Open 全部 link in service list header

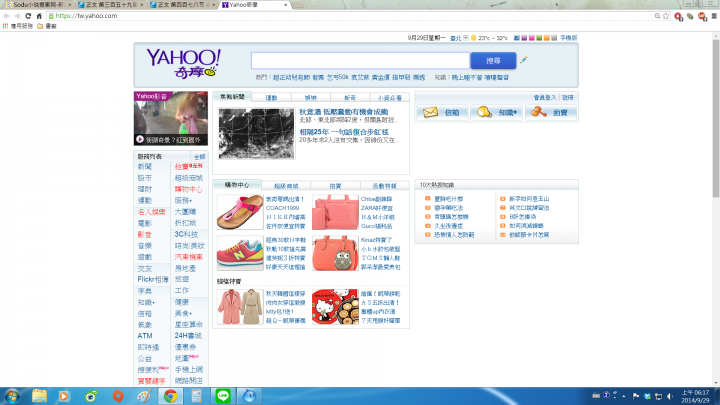click(199, 157)
